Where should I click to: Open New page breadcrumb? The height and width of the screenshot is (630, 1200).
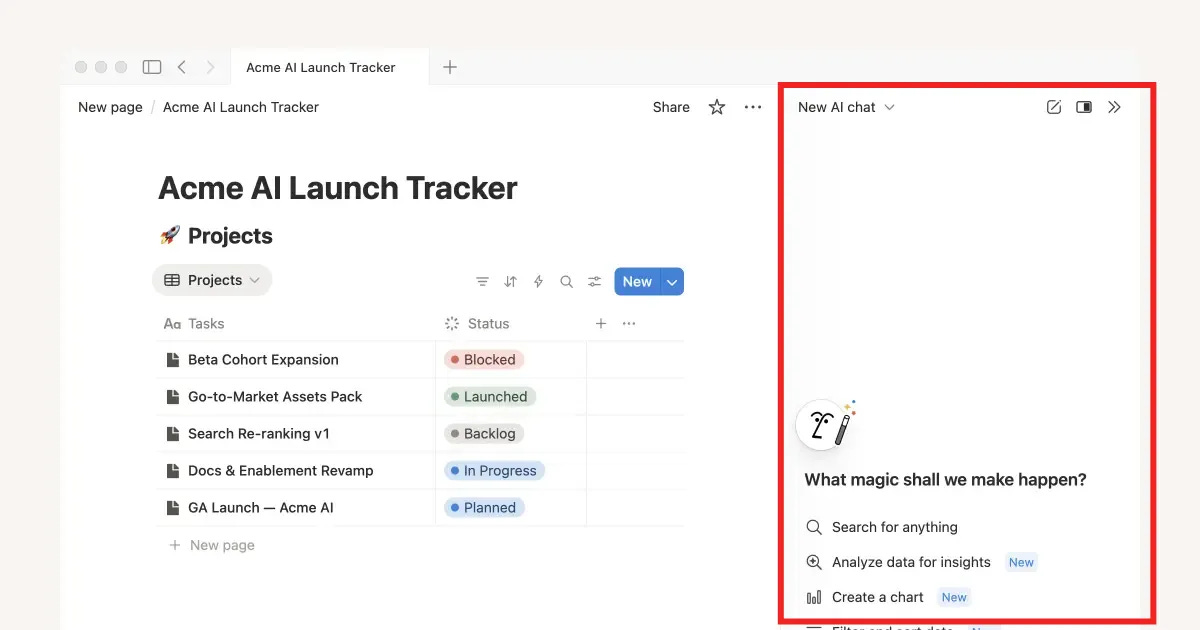110,107
